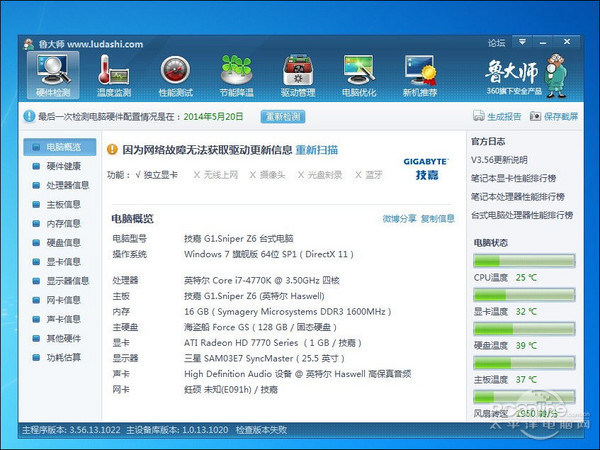Open the 驱动管理 driver management section
This screenshot has width=600, height=450.
[x=298, y=76]
